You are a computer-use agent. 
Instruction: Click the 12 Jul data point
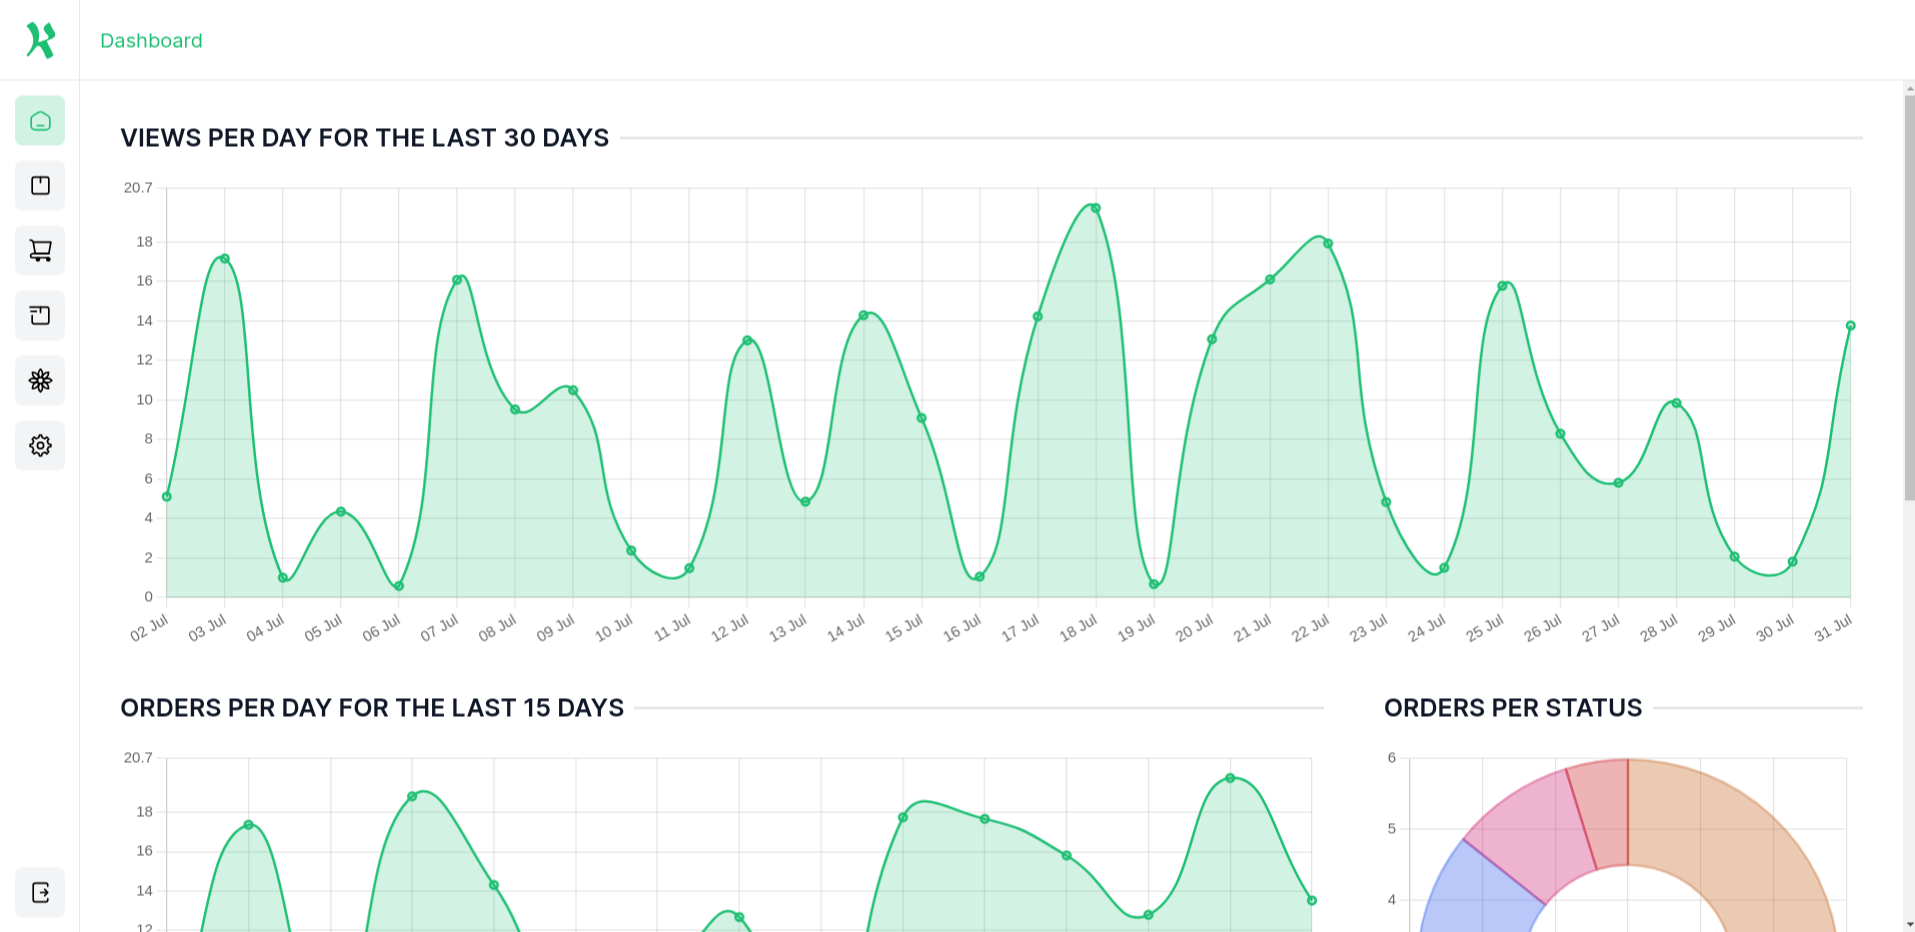pyautogui.click(x=747, y=340)
